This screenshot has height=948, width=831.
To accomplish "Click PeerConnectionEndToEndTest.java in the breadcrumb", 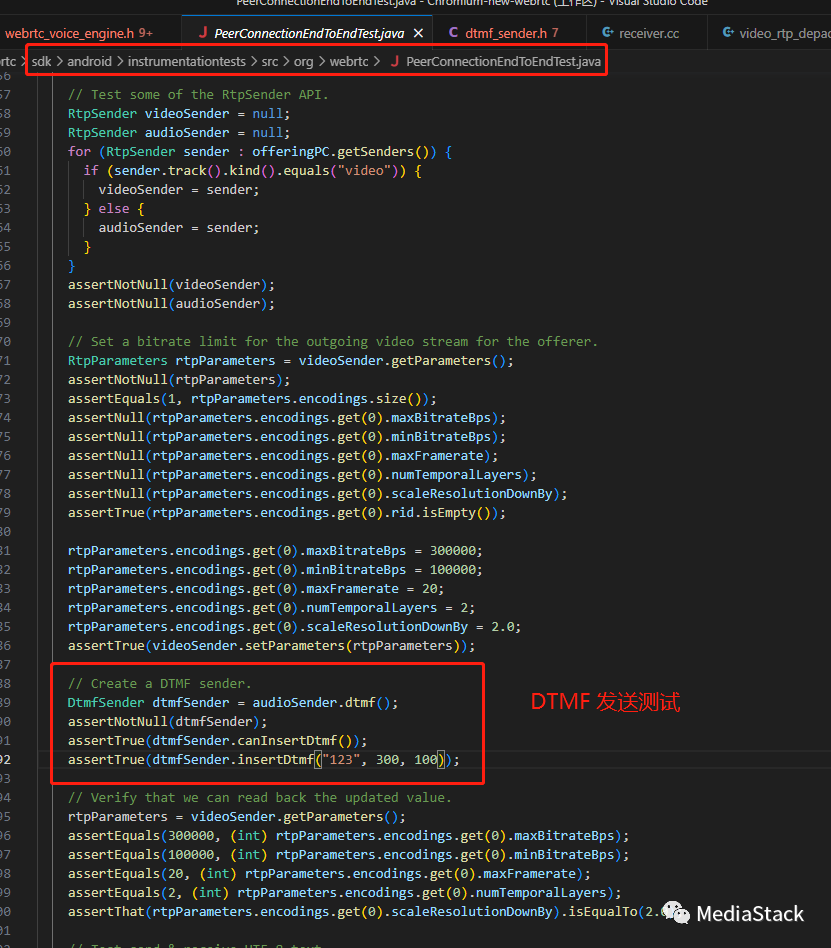I will tap(503, 62).
